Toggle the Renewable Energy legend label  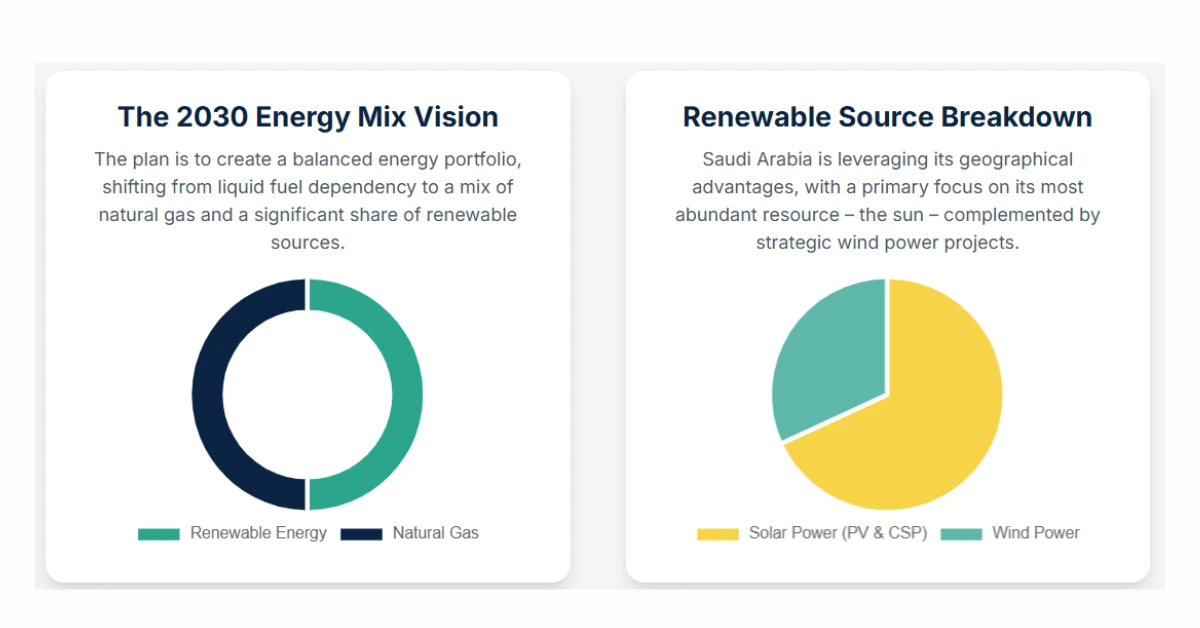click(258, 533)
